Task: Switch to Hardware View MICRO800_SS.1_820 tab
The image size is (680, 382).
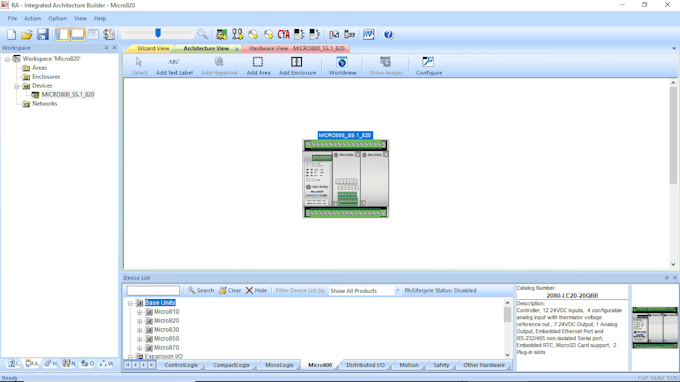Action: click(x=297, y=49)
